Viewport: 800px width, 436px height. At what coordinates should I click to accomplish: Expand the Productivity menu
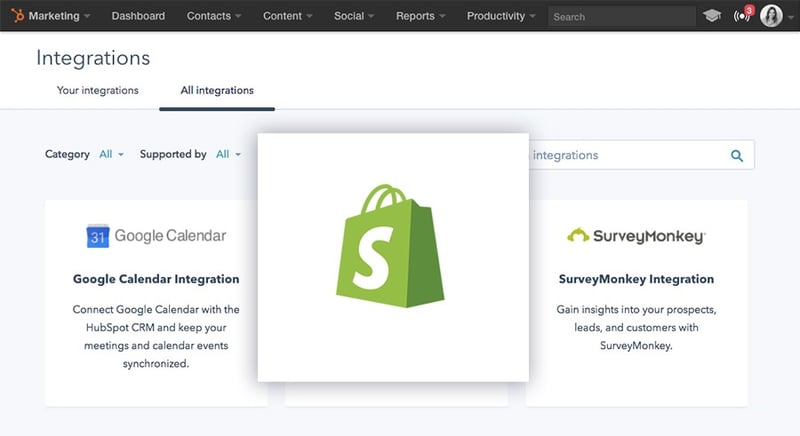[501, 16]
